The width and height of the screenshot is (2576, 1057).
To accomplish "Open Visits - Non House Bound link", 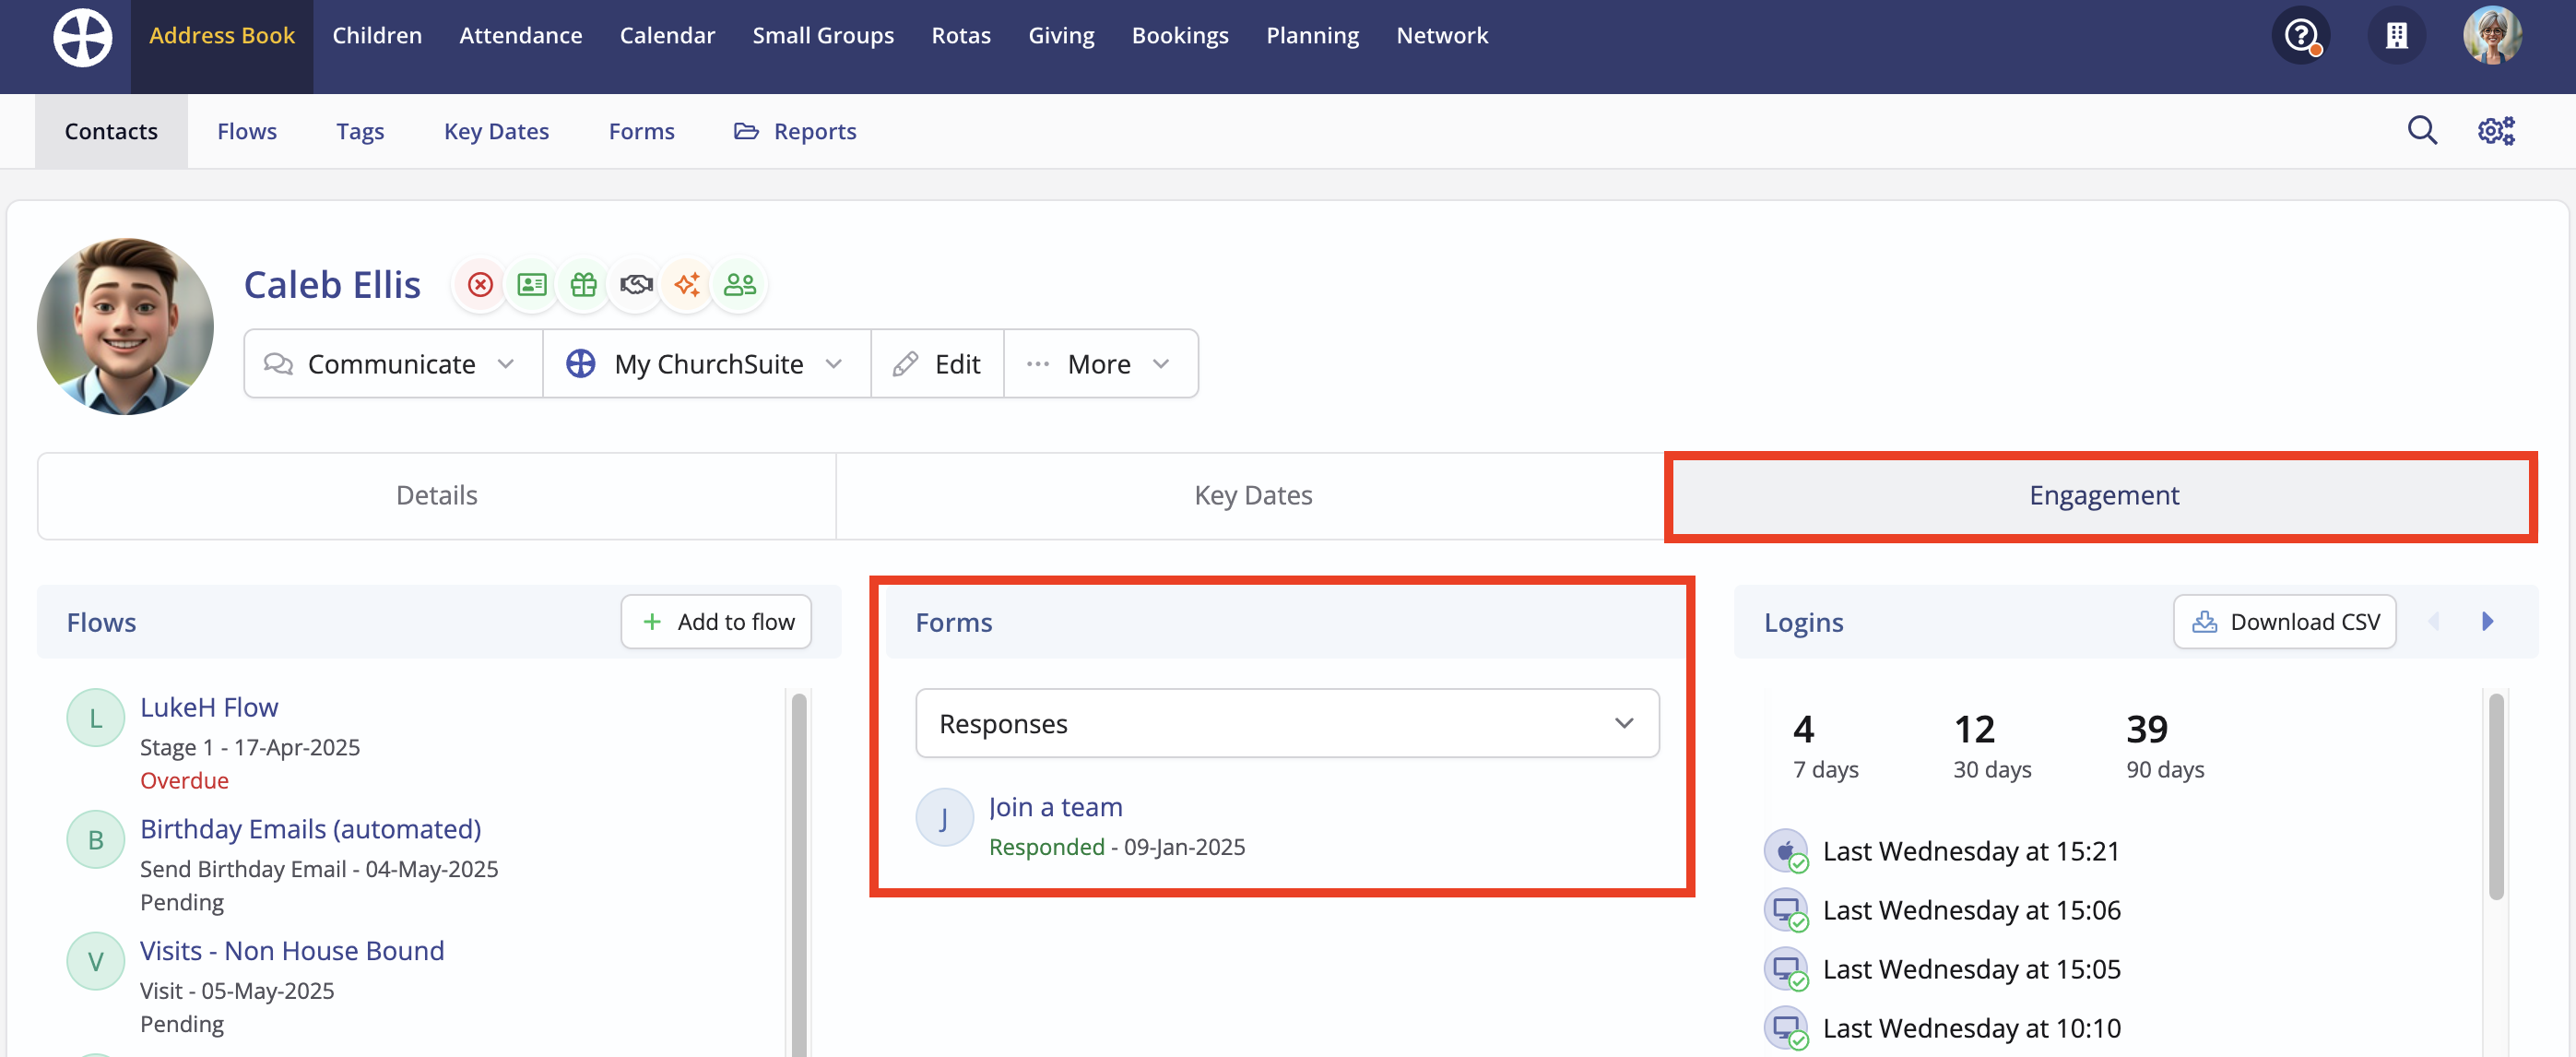I will [x=292, y=951].
